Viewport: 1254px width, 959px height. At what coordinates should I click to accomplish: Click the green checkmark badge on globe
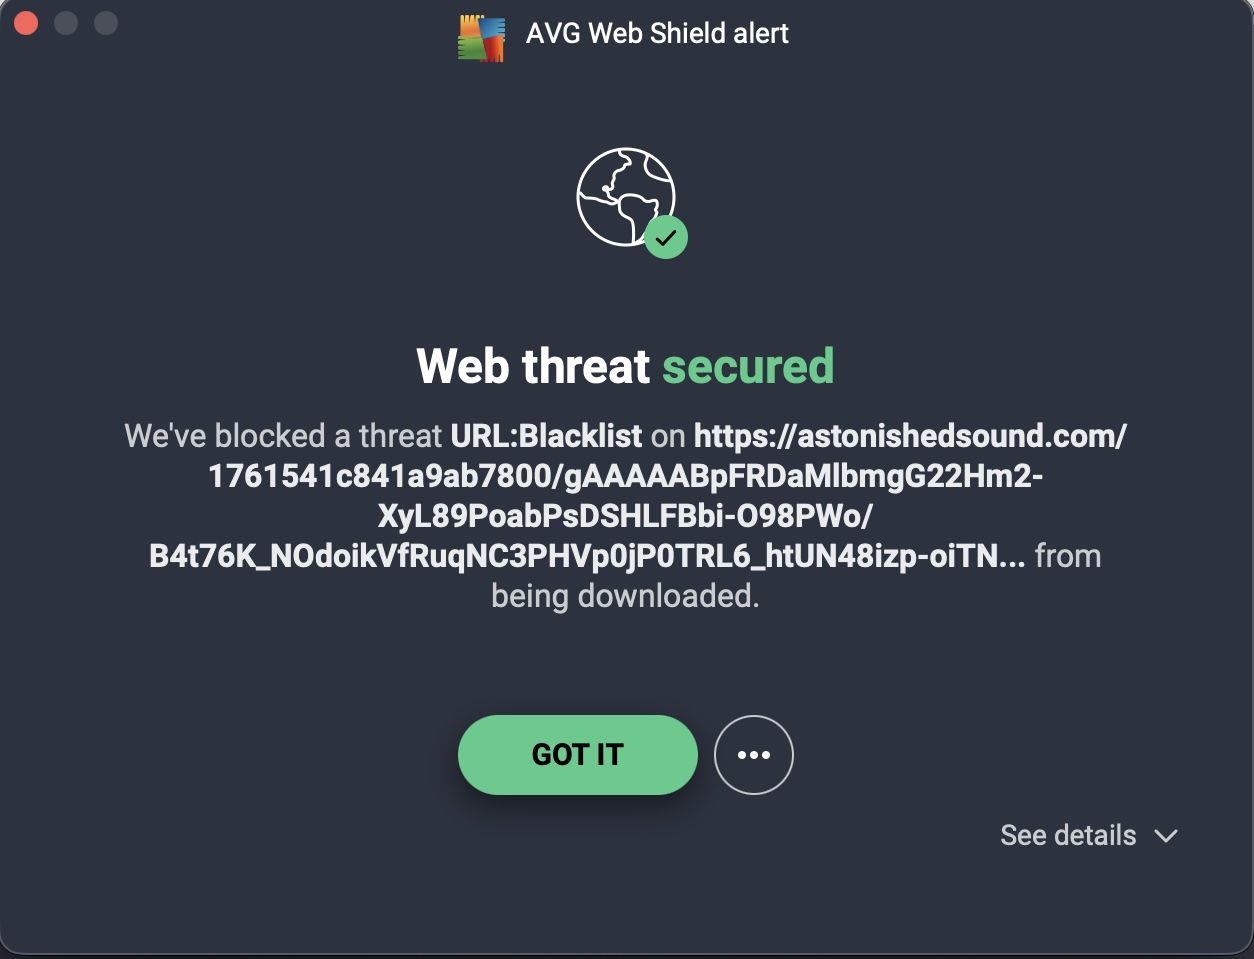pyautogui.click(x=666, y=238)
